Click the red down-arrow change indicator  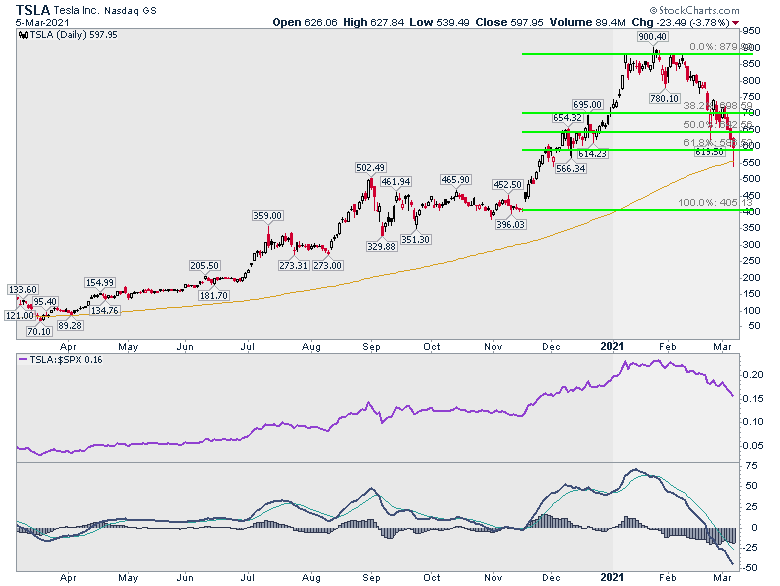(x=736, y=23)
